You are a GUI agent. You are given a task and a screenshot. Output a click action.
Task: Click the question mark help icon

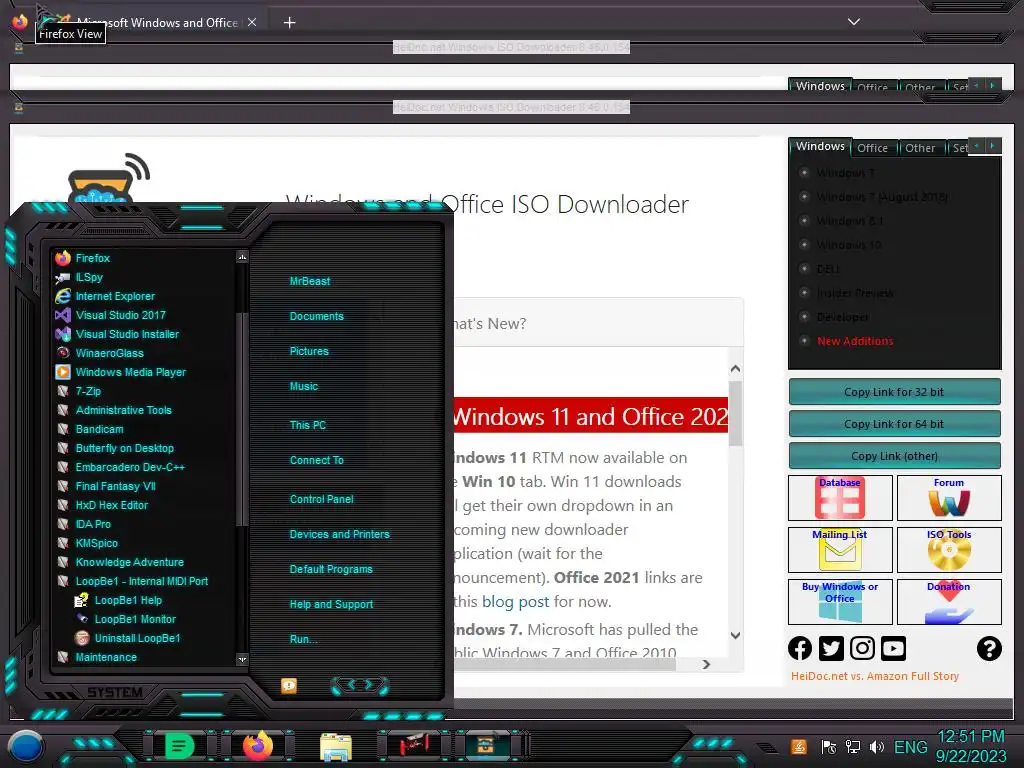click(x=989, y=648)
